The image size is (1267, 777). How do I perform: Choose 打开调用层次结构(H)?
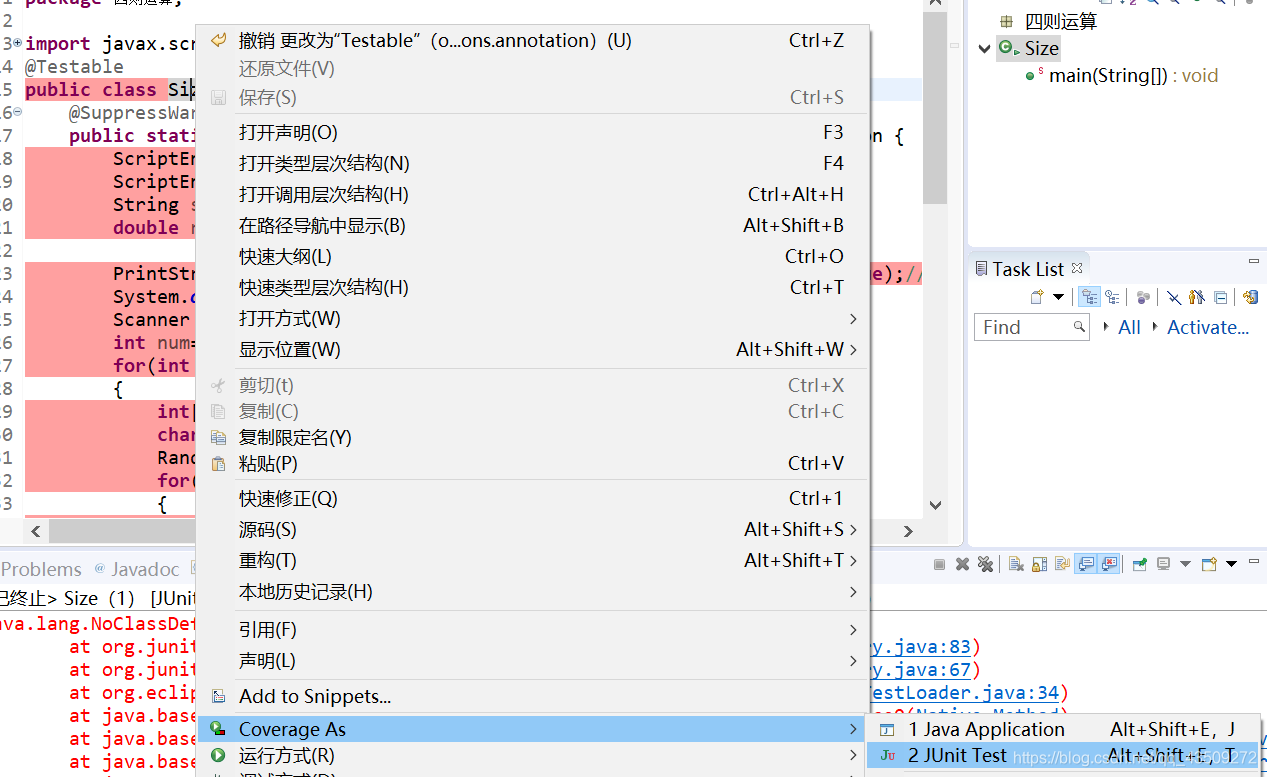click(534, 194)
